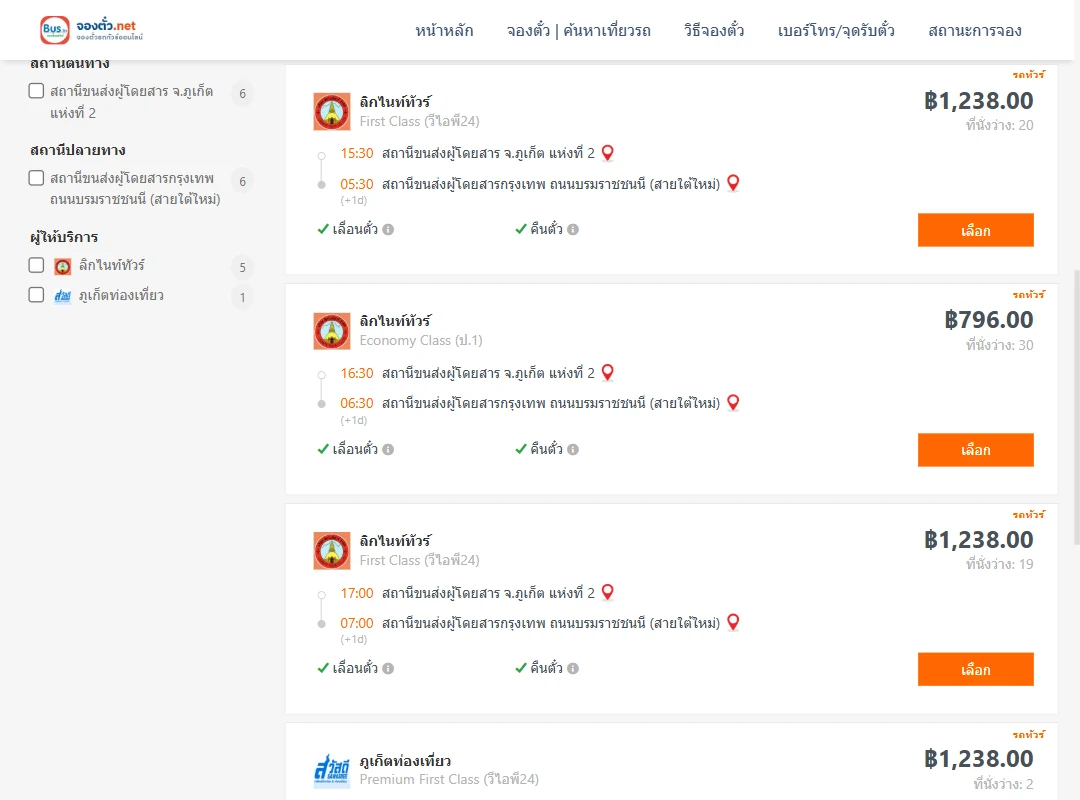Click map pin beside 07:00 arrival station
The image size is (1080, 800).
(x=734, y=622)
